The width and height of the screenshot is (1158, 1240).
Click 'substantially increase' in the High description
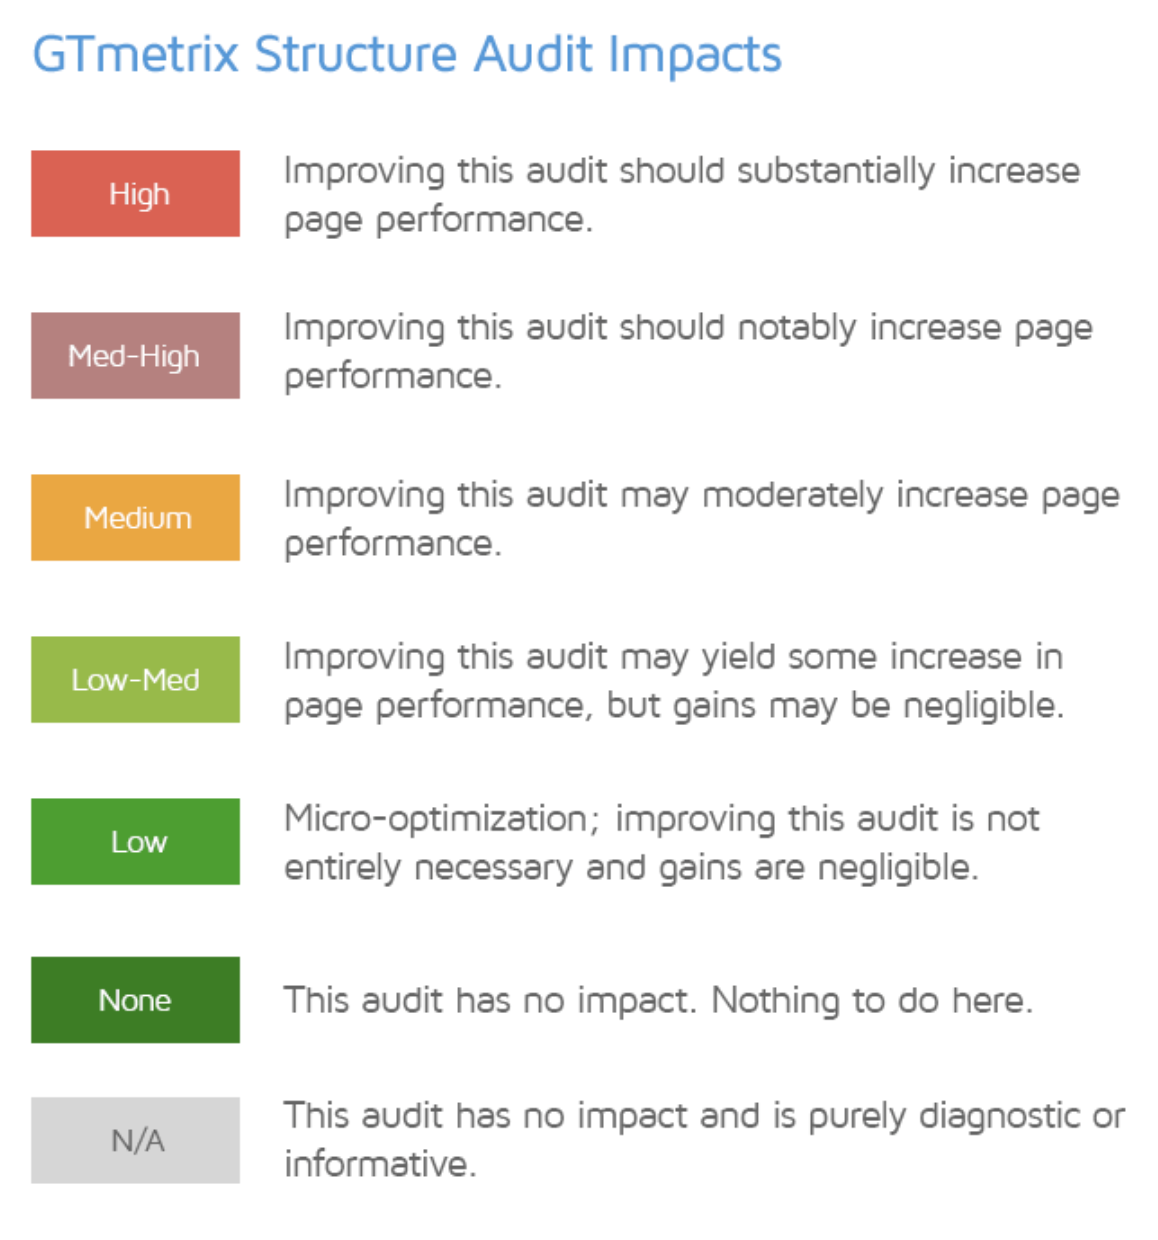point(909,171)
